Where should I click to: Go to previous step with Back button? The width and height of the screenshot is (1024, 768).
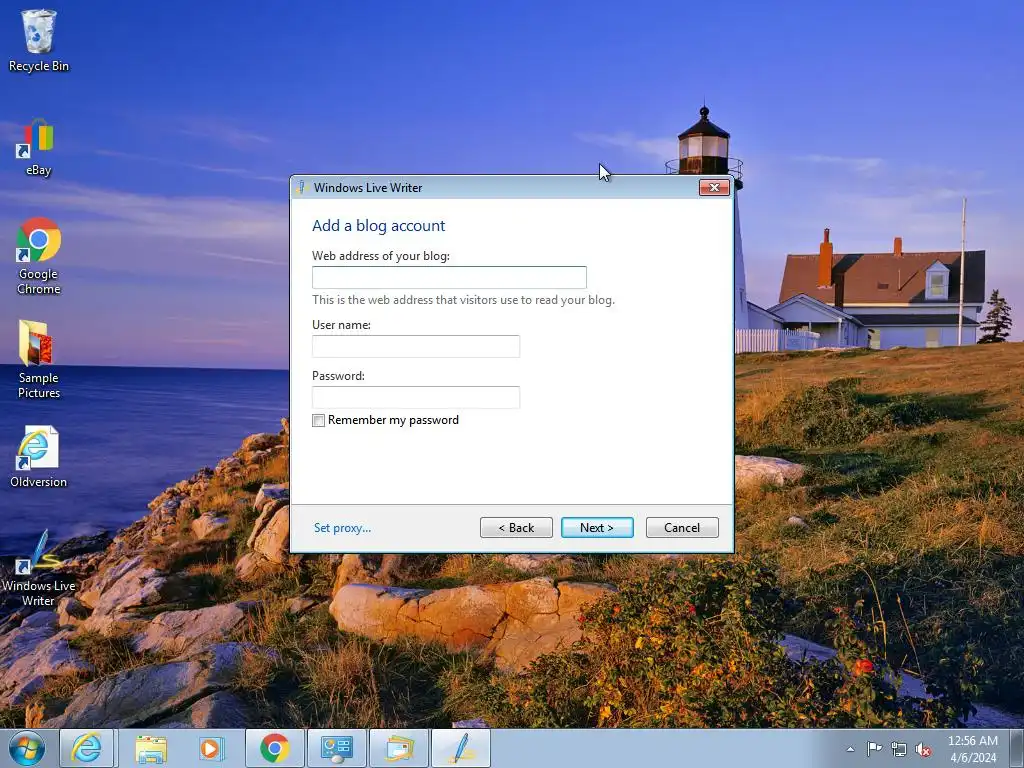point(516,528)
